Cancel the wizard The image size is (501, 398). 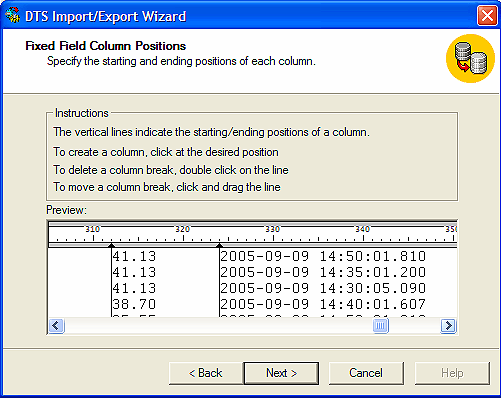[x=366, y=373]
